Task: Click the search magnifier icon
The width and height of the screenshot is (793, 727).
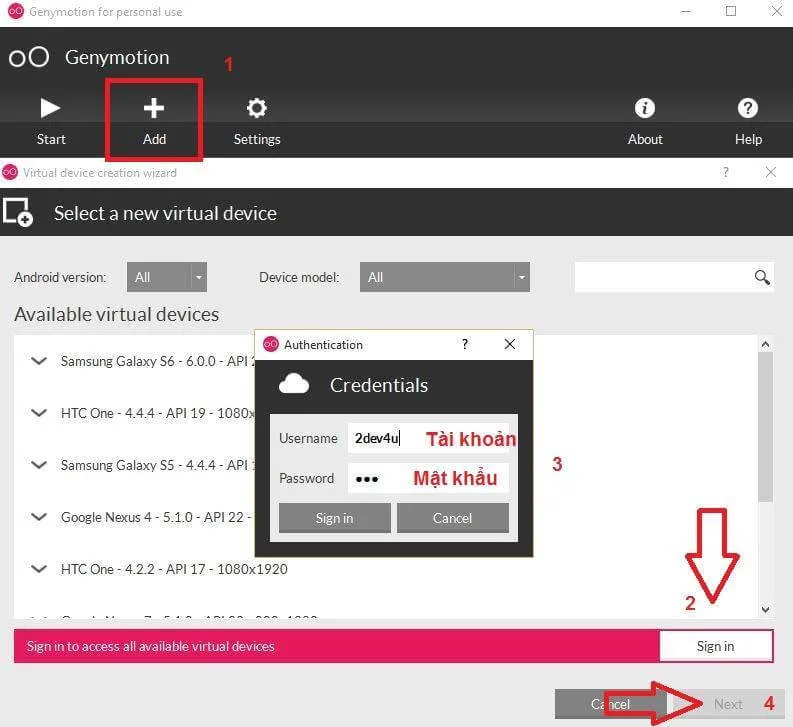Action: pyautogui.click(x=762, y=277)
